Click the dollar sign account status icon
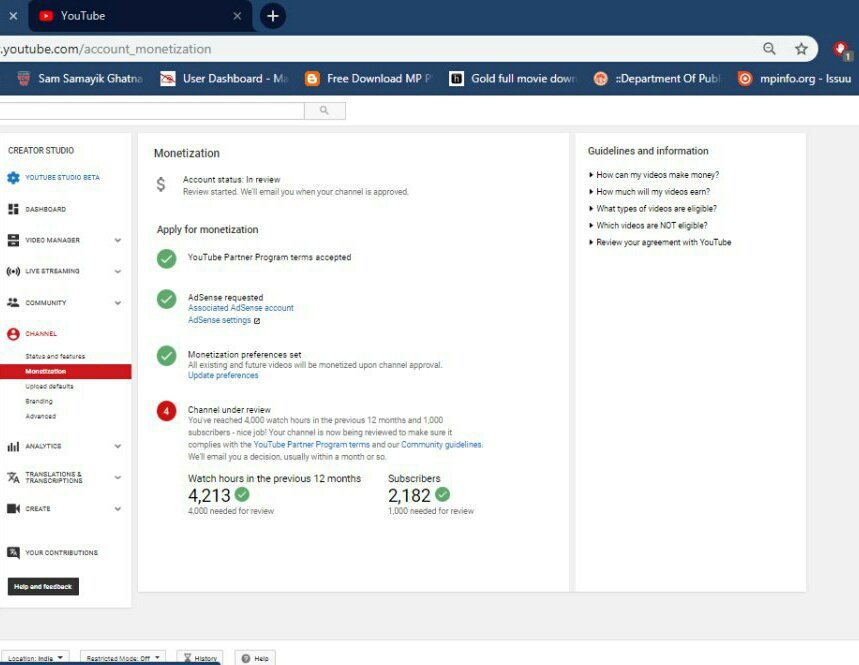Viewport: 859px width, 665px height. click(x=161, y=185)
